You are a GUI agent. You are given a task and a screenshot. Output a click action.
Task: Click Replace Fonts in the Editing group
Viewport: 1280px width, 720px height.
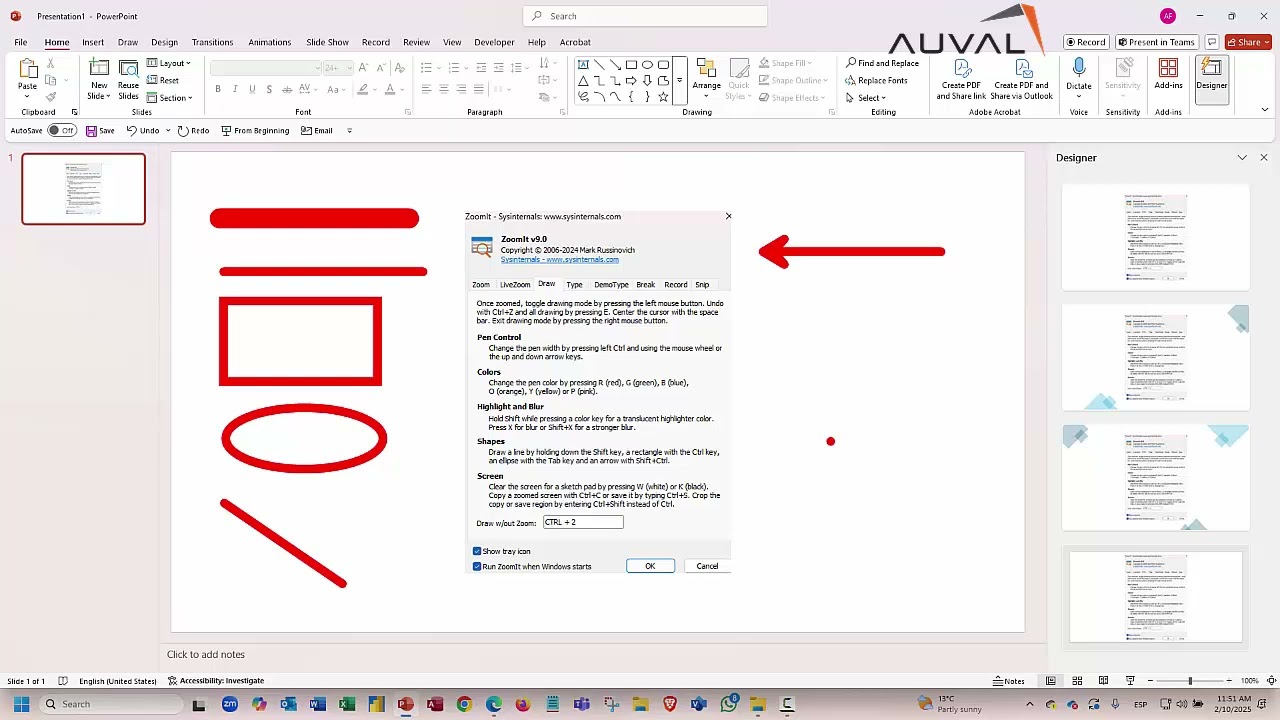(876, 80)
